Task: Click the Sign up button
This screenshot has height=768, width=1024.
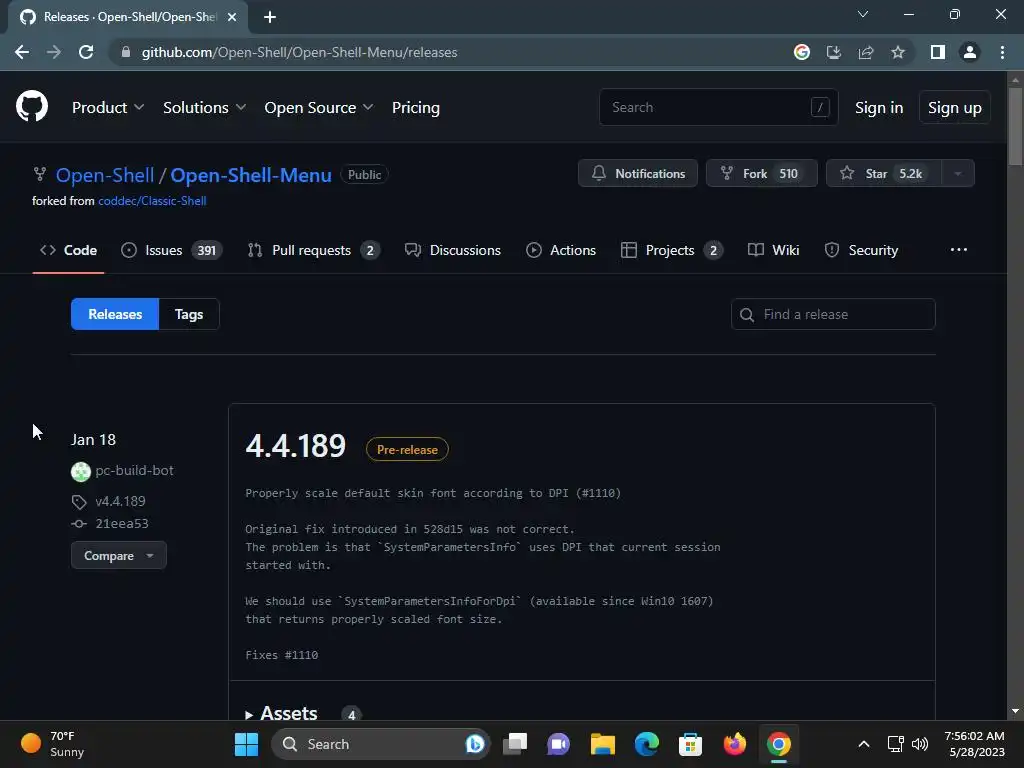Action: coord(955,107)
